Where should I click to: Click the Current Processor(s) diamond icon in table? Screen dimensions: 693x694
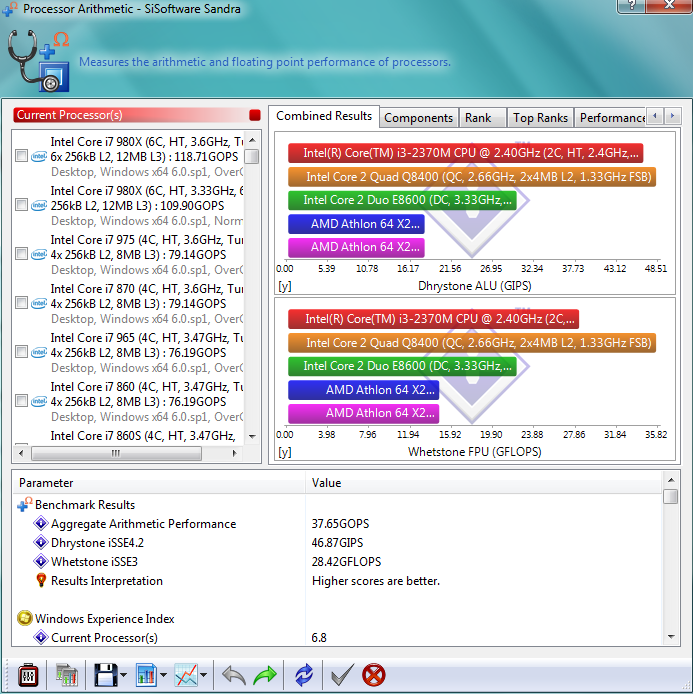coord(41,637)
